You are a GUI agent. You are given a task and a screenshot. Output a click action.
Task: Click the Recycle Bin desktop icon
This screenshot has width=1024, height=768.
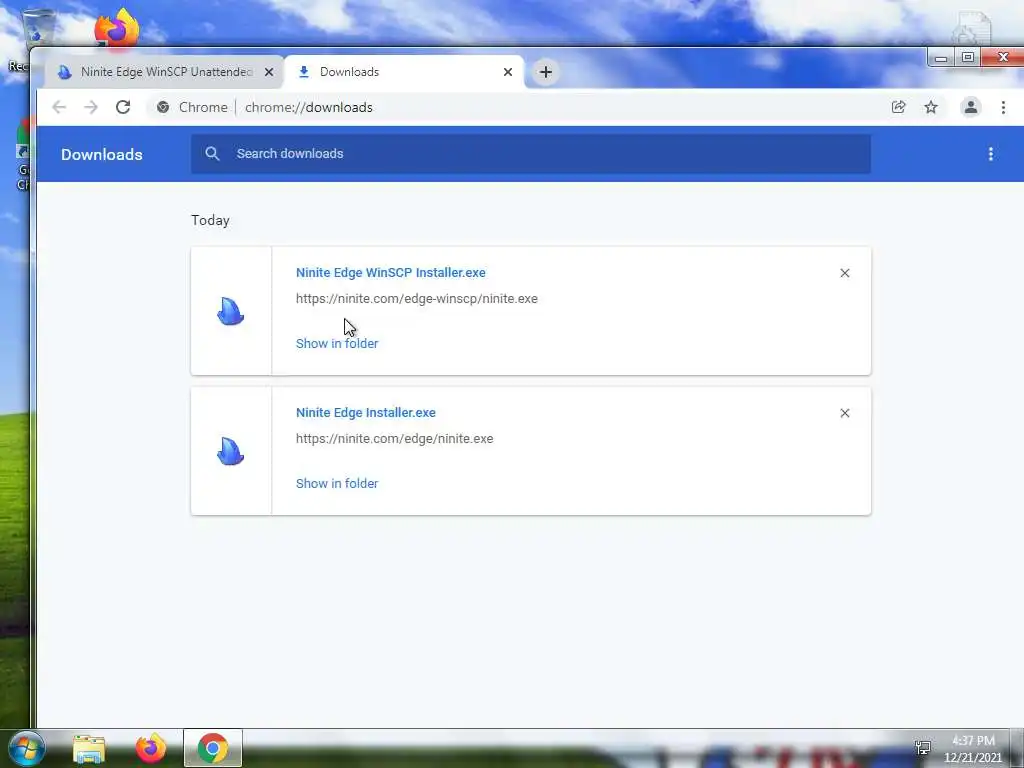(37, 27)
